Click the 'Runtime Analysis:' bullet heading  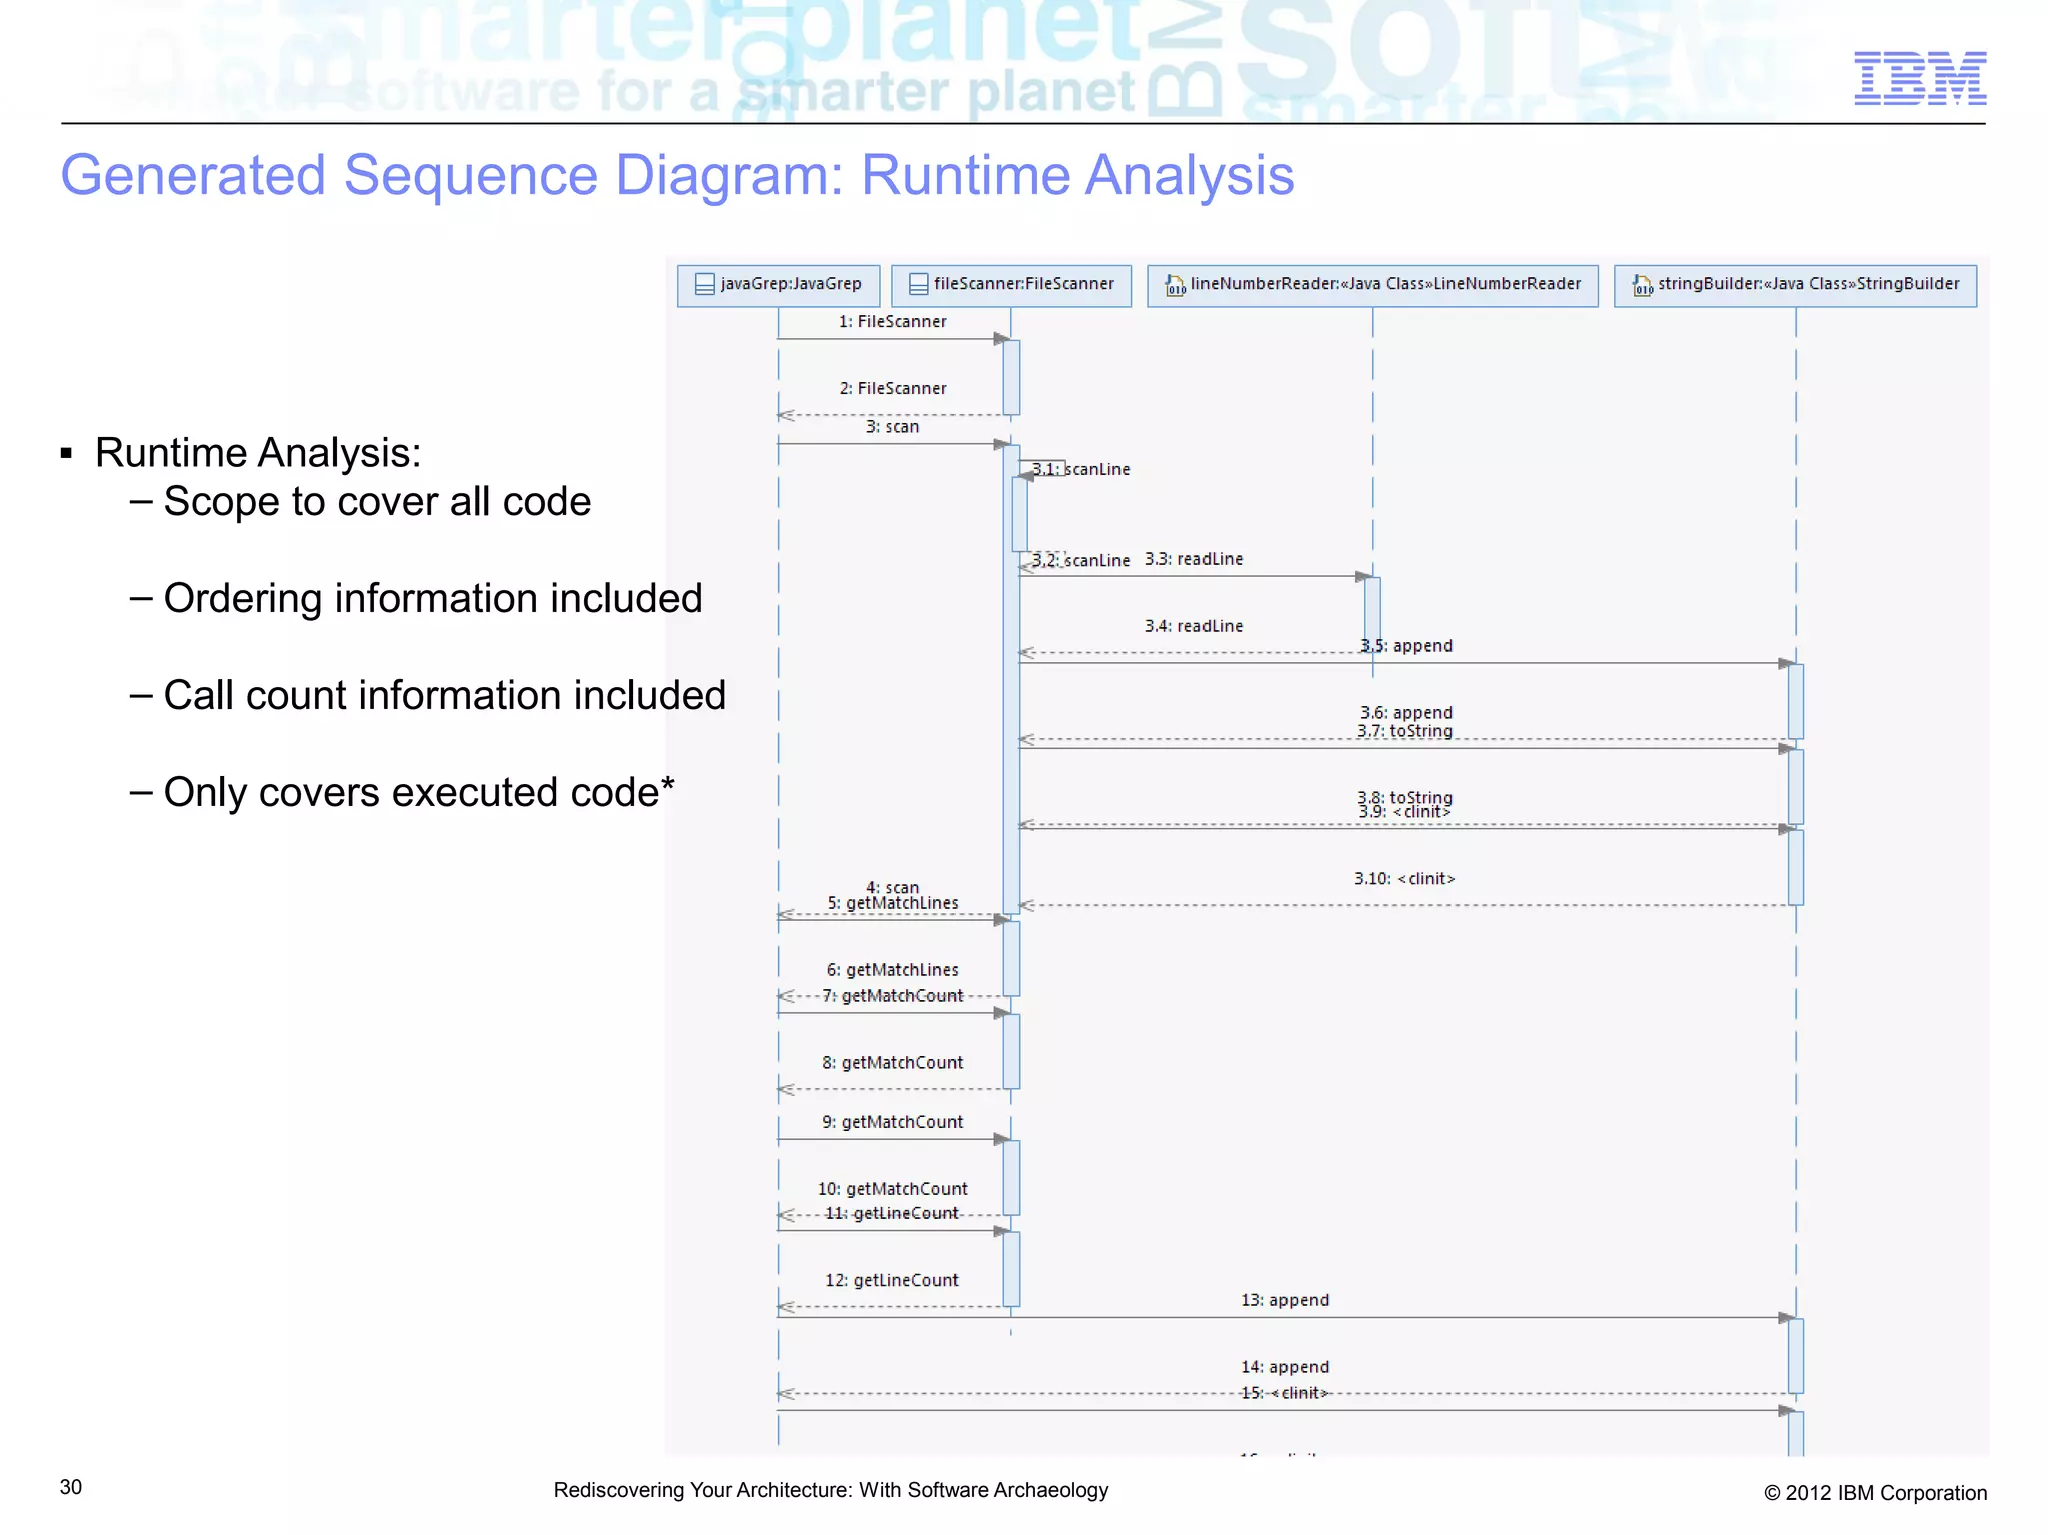point(258,453)
